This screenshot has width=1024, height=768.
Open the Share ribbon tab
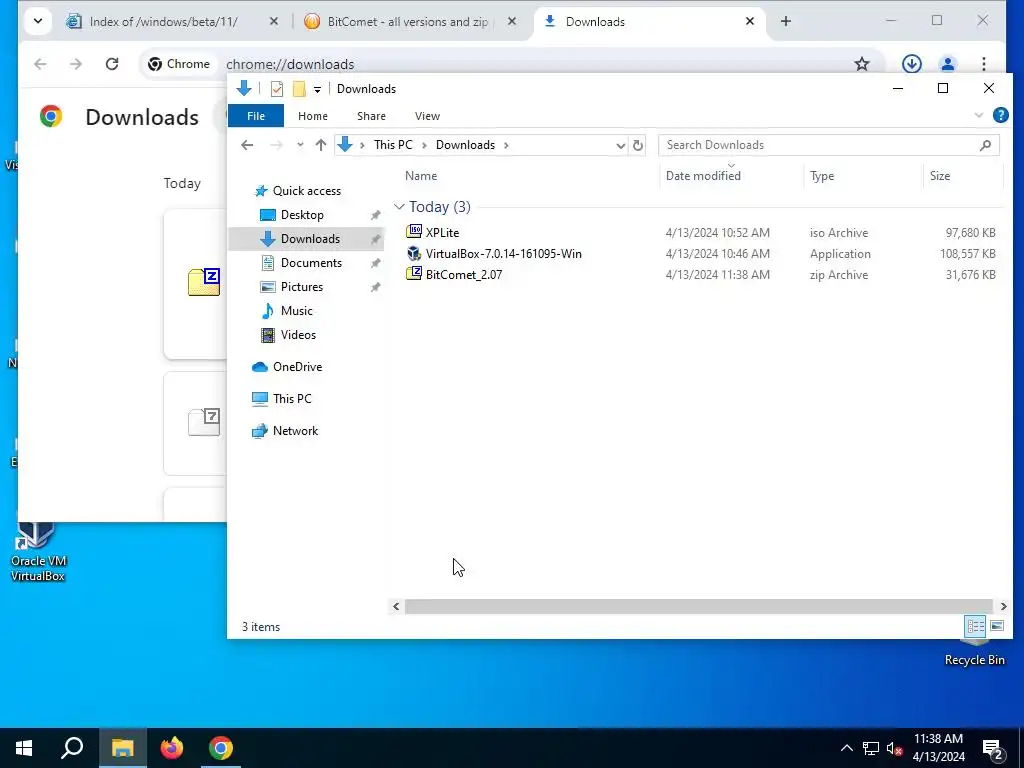click(x=371, y=116)
